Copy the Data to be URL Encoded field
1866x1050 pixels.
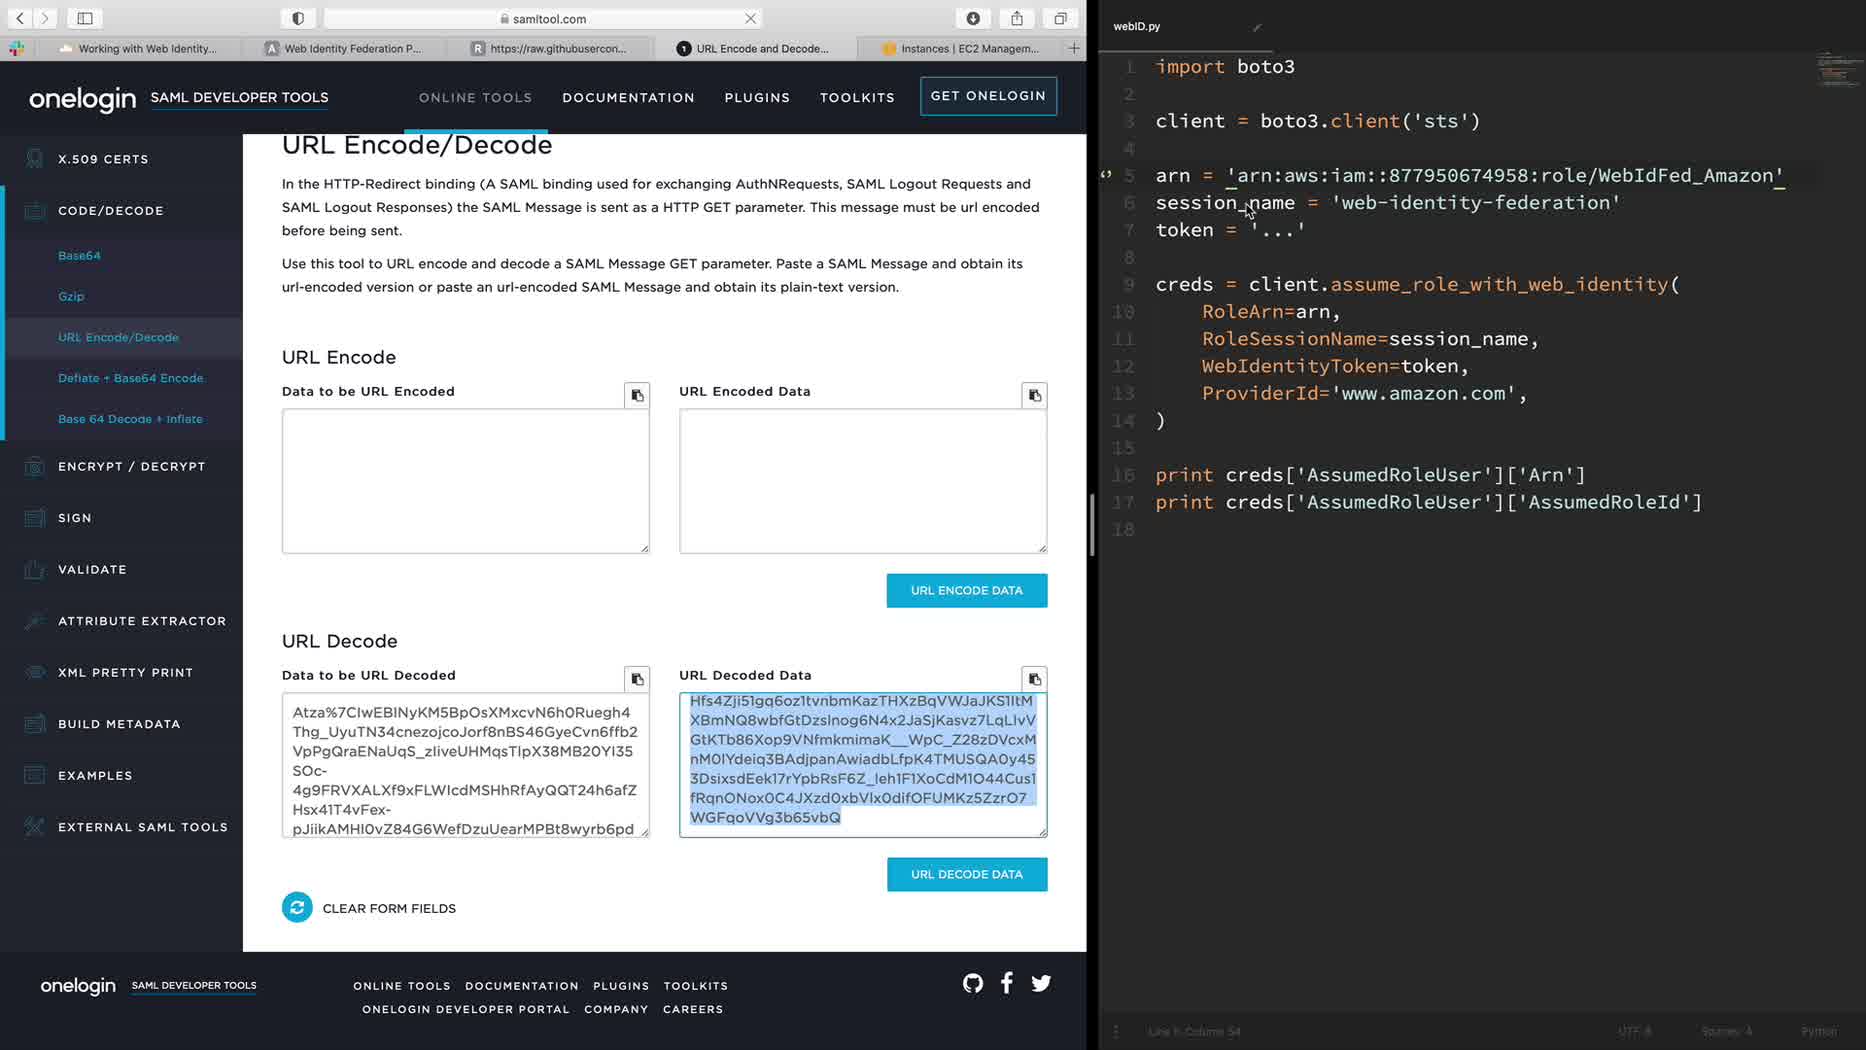637,396
